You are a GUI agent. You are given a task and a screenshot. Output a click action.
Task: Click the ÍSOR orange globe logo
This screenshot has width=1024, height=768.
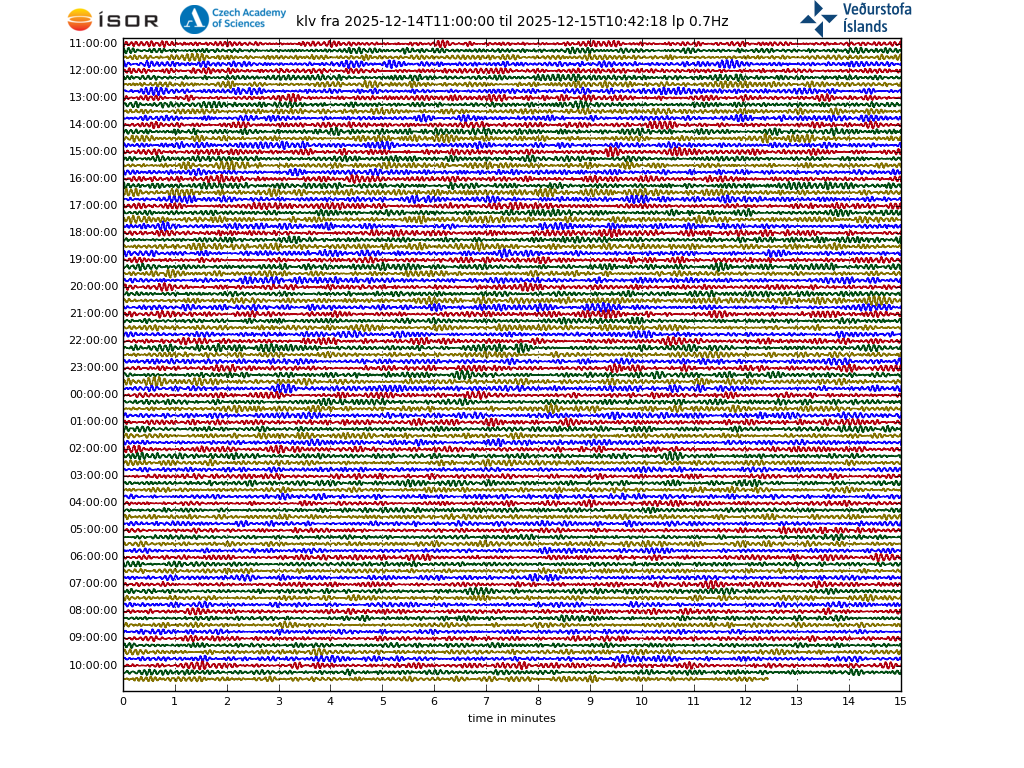tap(80, 20)
